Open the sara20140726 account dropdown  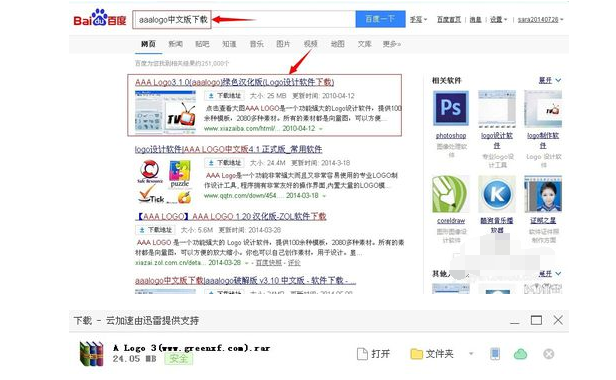point(540,19)
